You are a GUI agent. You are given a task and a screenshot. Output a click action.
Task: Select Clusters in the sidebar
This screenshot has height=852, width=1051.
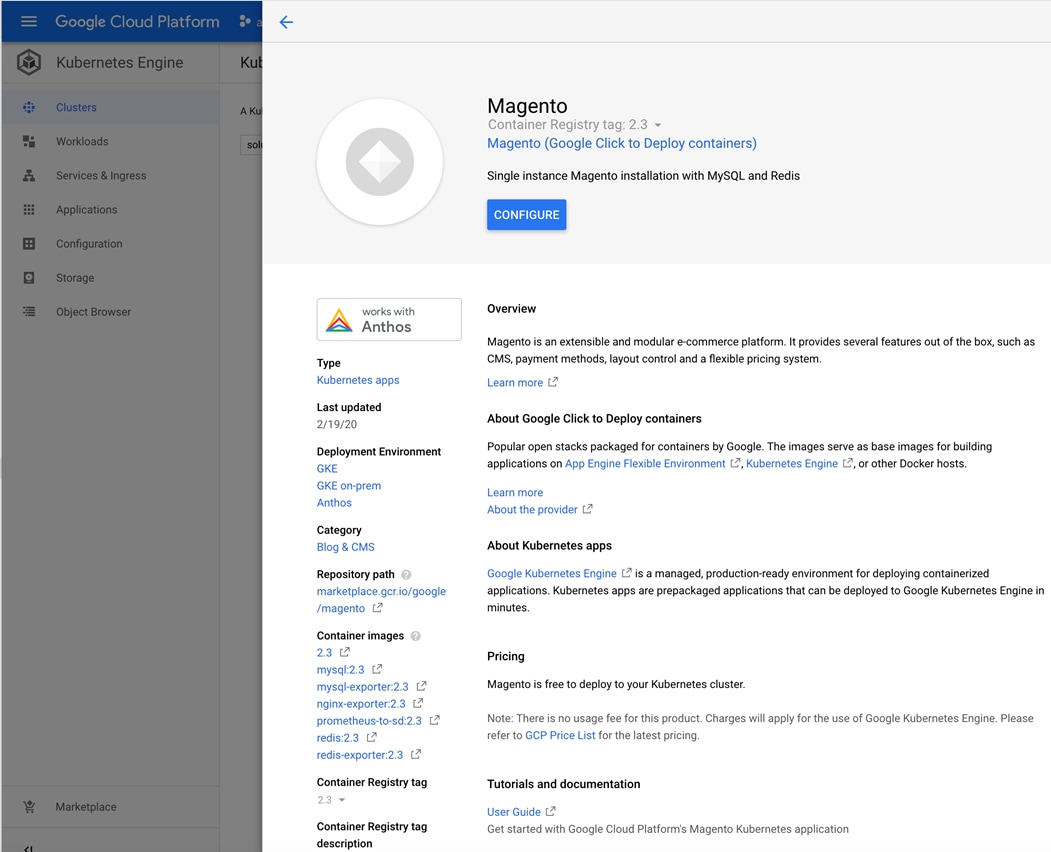click(110, 107)
